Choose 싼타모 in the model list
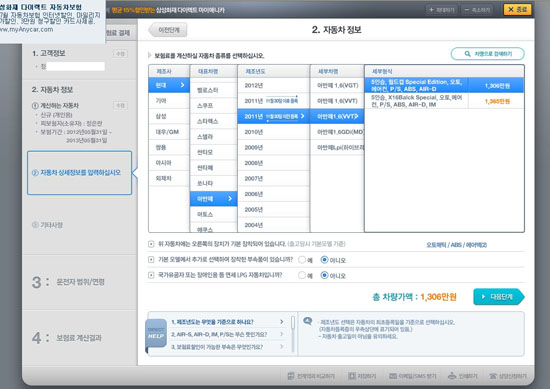 214,152
